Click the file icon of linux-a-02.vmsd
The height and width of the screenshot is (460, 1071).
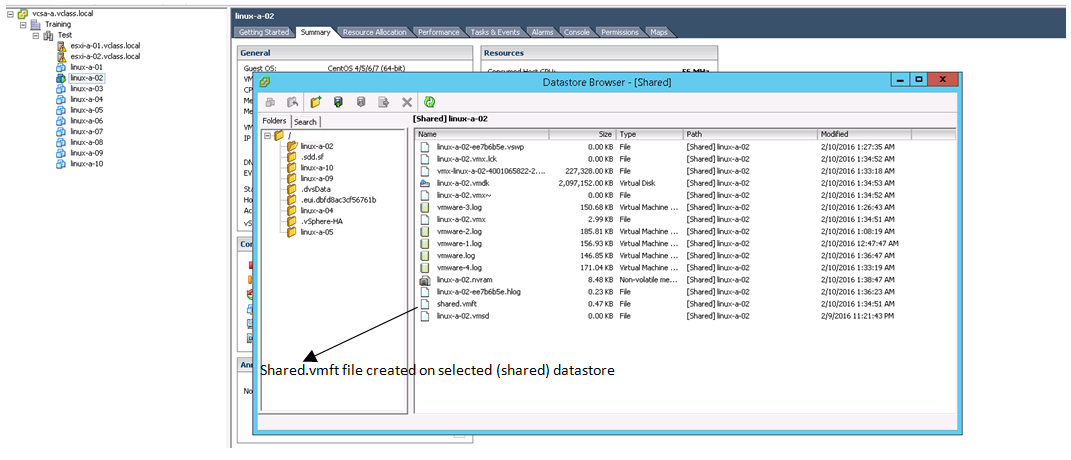[424, 316]
